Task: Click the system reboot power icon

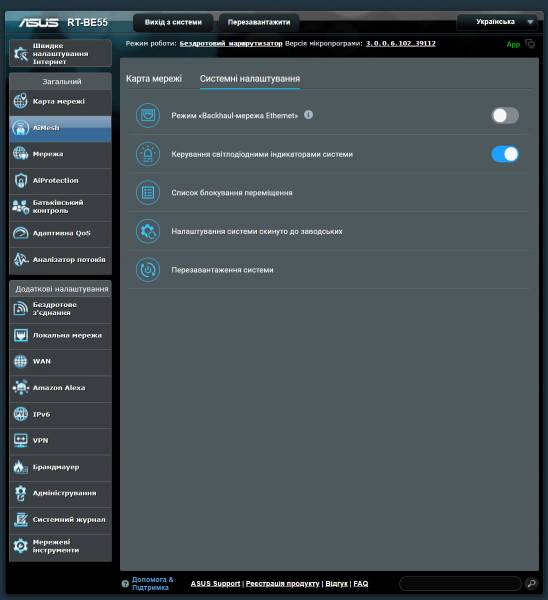Action: 148,270
